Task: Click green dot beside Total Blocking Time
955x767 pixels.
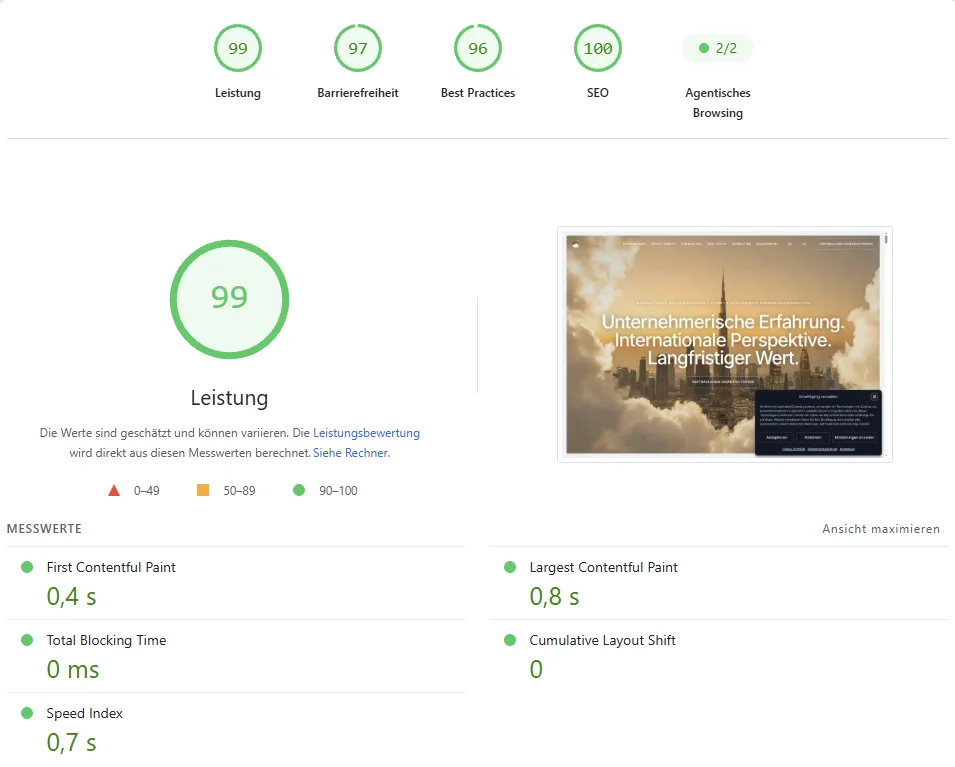Action: [27, 640]
